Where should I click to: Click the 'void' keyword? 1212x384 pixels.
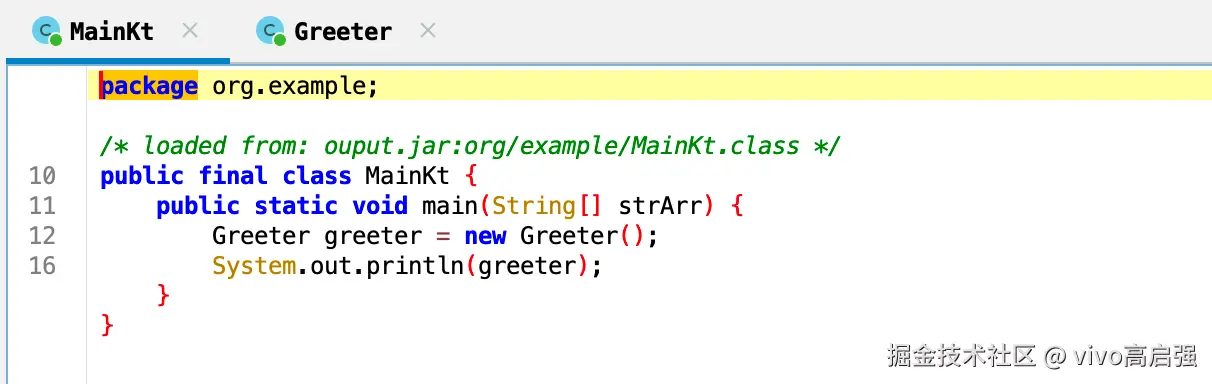(380, 206)
